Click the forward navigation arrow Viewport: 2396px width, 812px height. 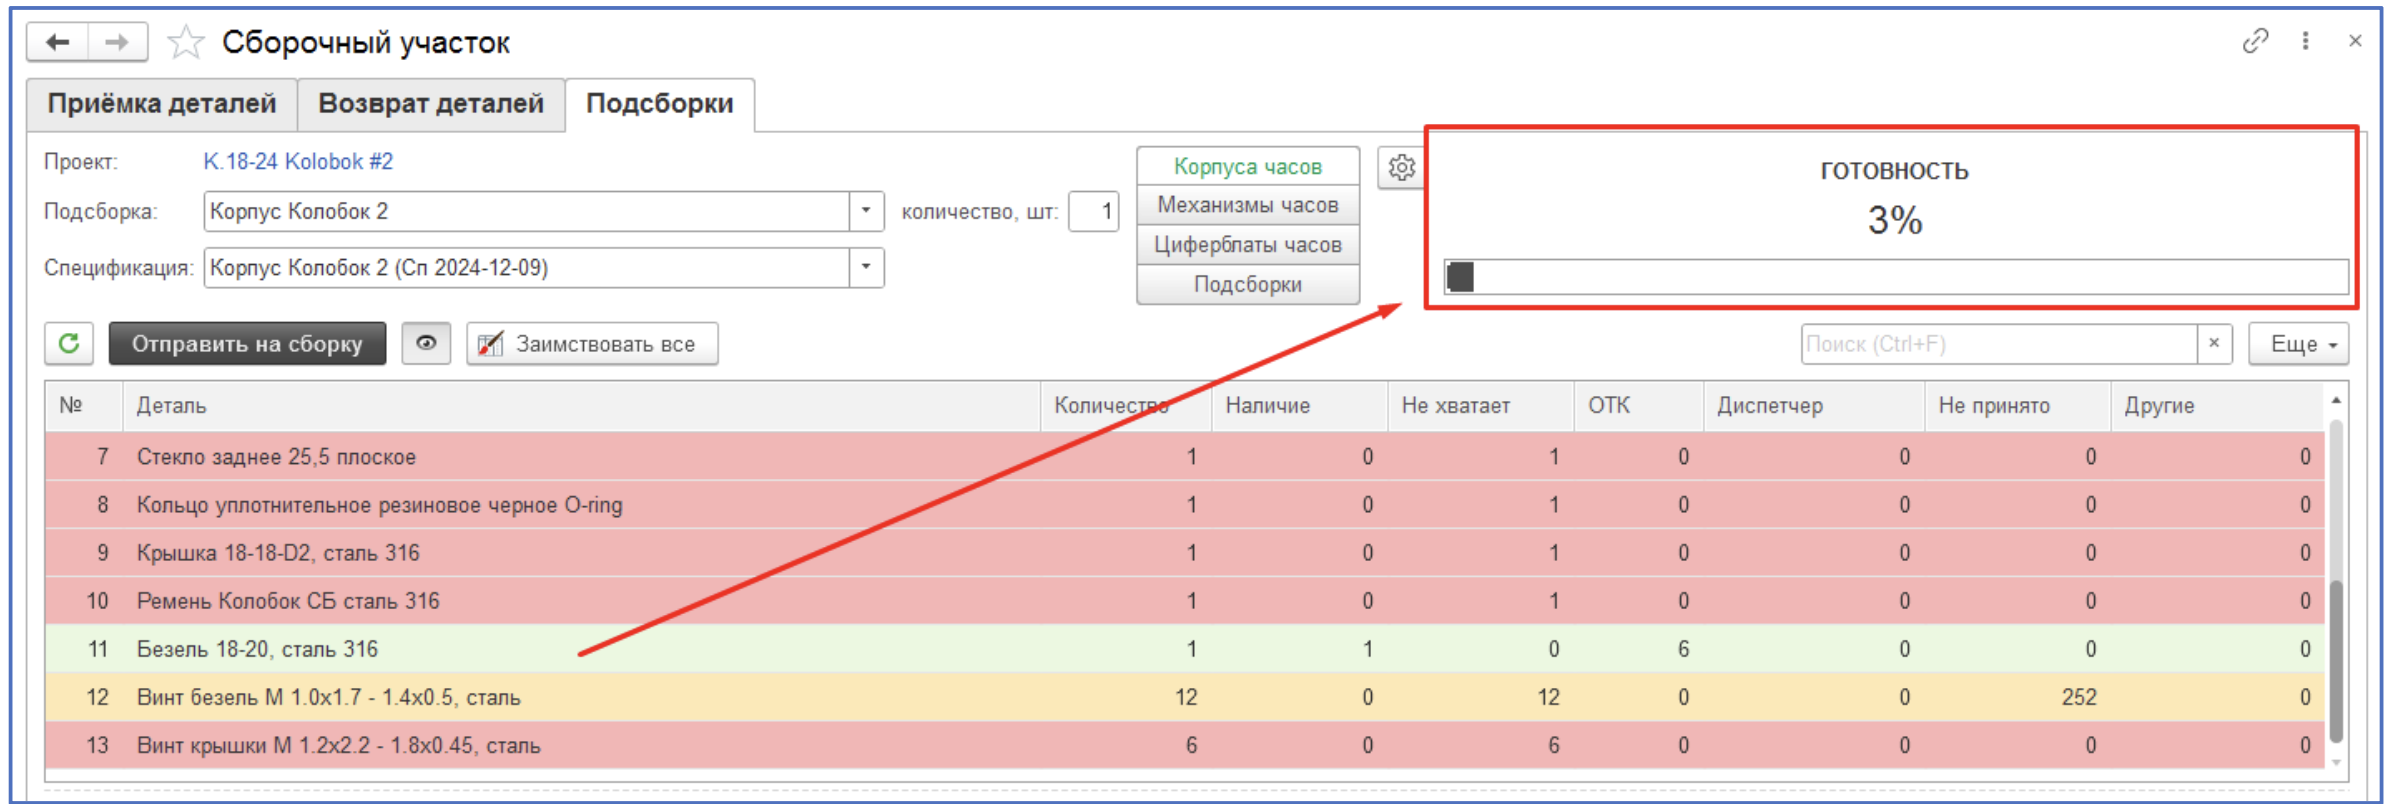coord(117,42)
